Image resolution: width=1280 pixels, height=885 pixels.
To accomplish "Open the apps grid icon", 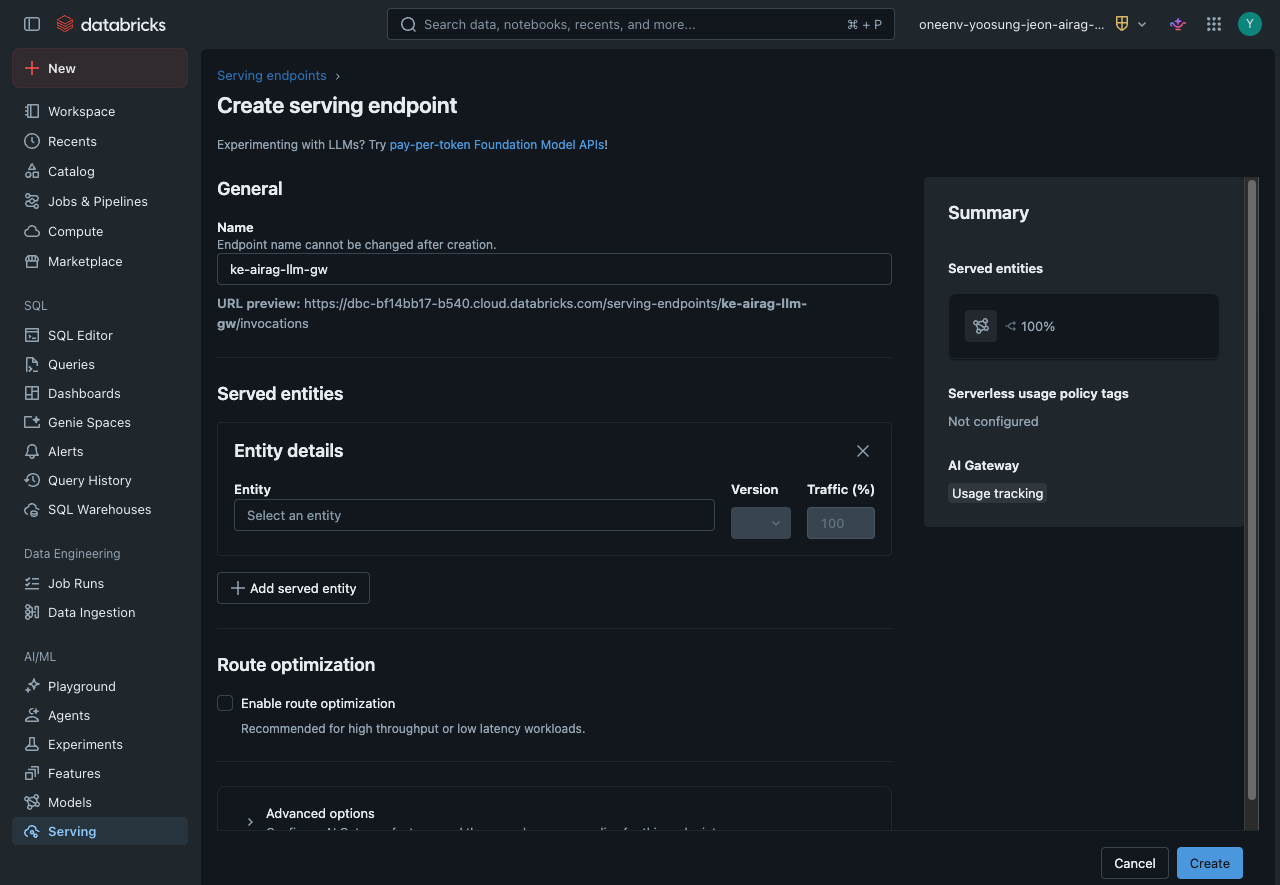I will 1214,24.
